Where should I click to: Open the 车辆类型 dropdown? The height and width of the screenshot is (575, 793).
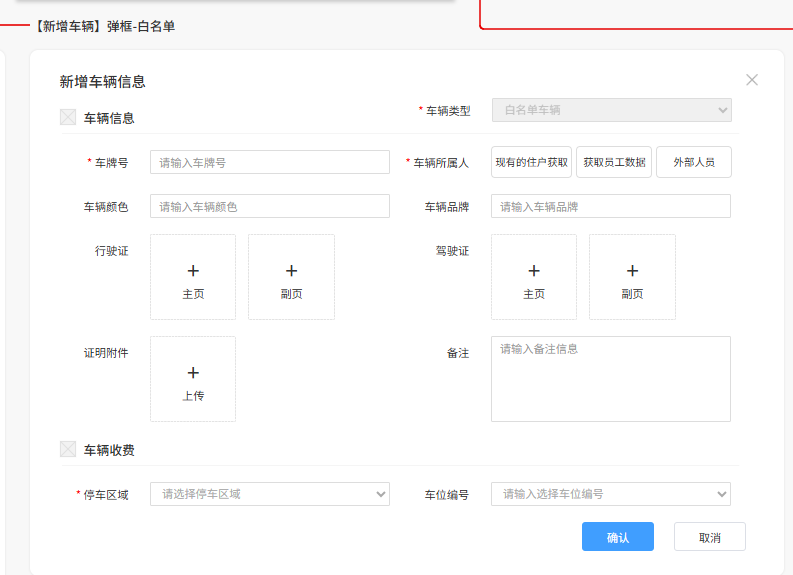click(x=611, y=110)
